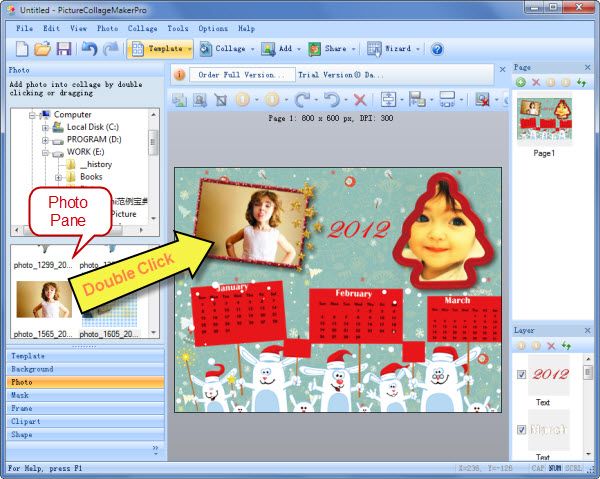Toggle visibility checkbox of the 2012 text layer
This screenshot has width=600, height=479.
tap(521, 374)
